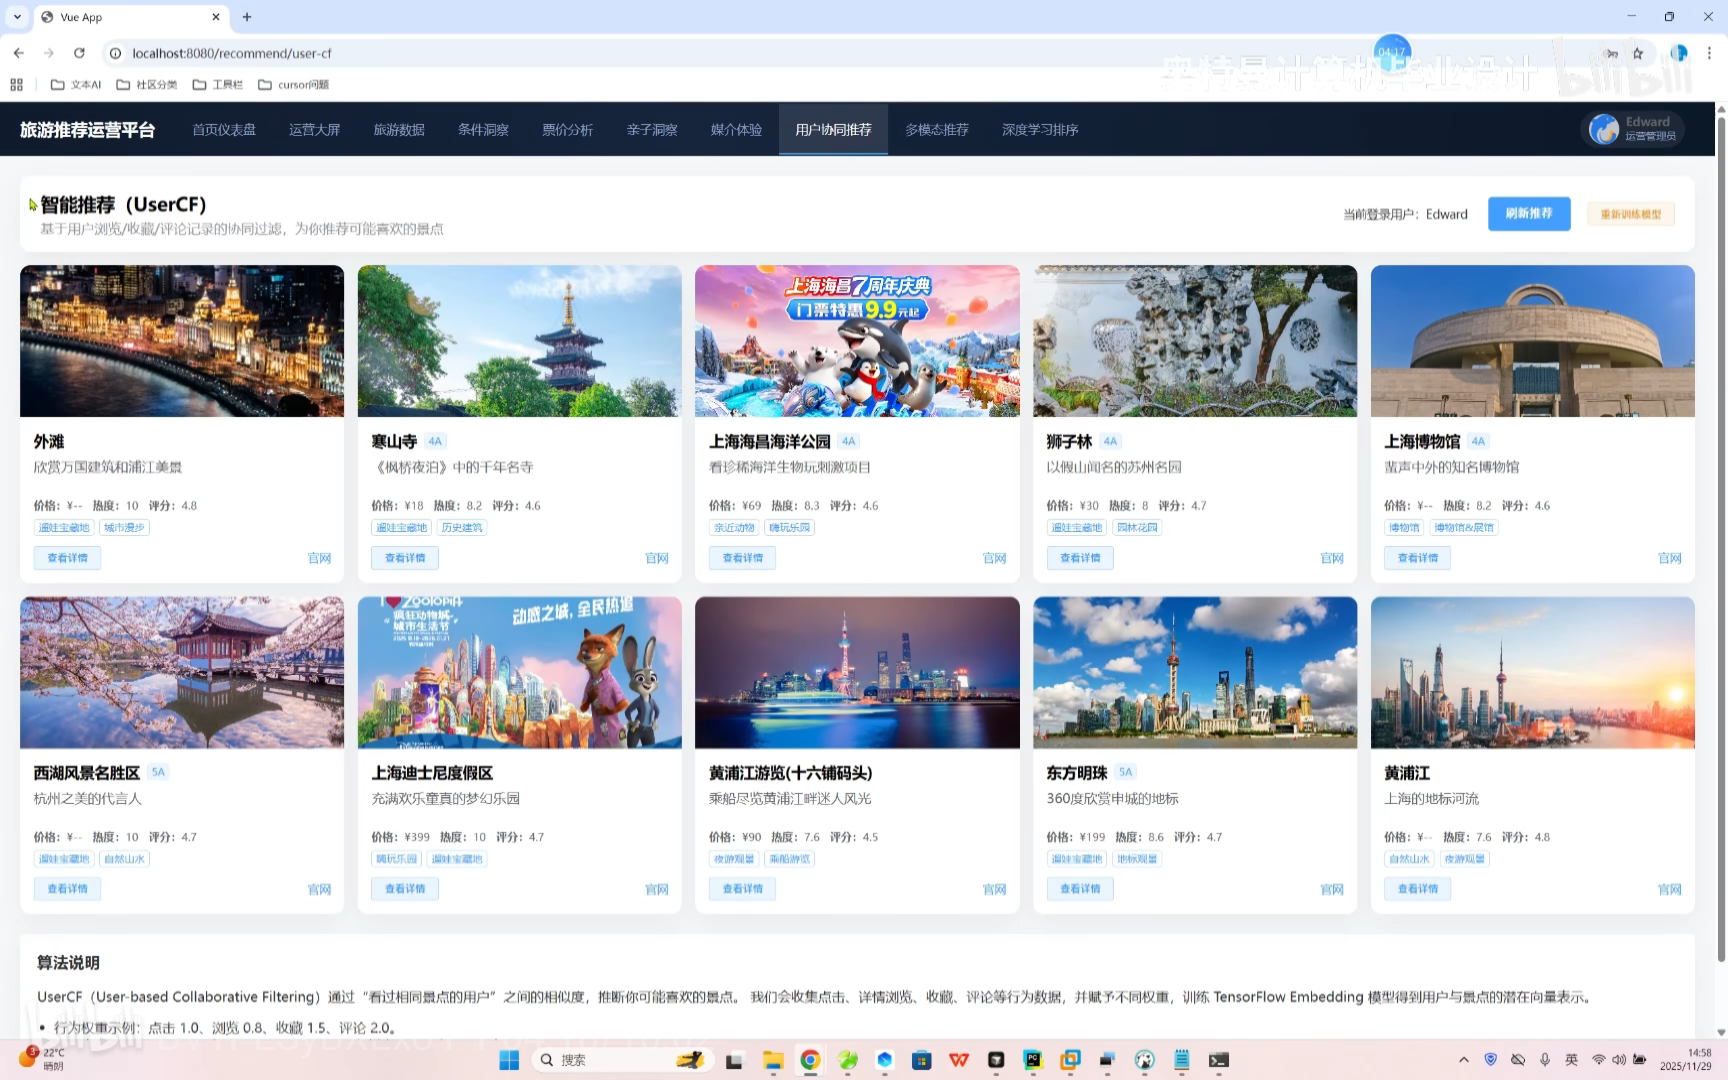The width and height of the screenshot is (1728, 1080).
Task: Open the bookmarks apps grid icon
Action: pos(16,85)
